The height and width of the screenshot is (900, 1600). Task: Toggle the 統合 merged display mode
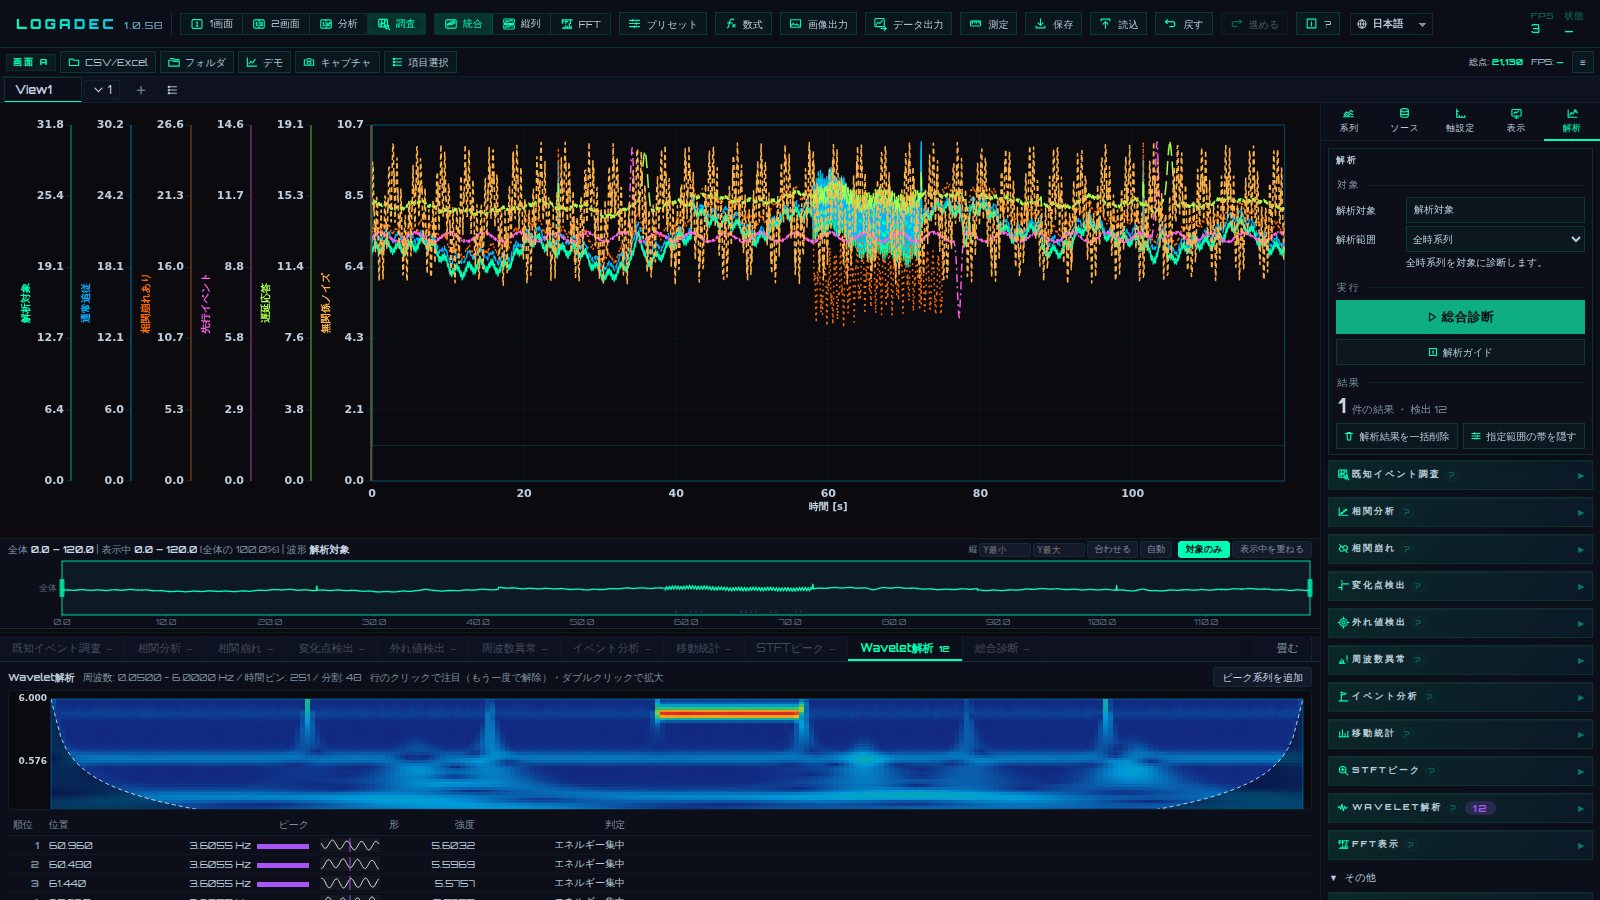click(x=463, y=24)
